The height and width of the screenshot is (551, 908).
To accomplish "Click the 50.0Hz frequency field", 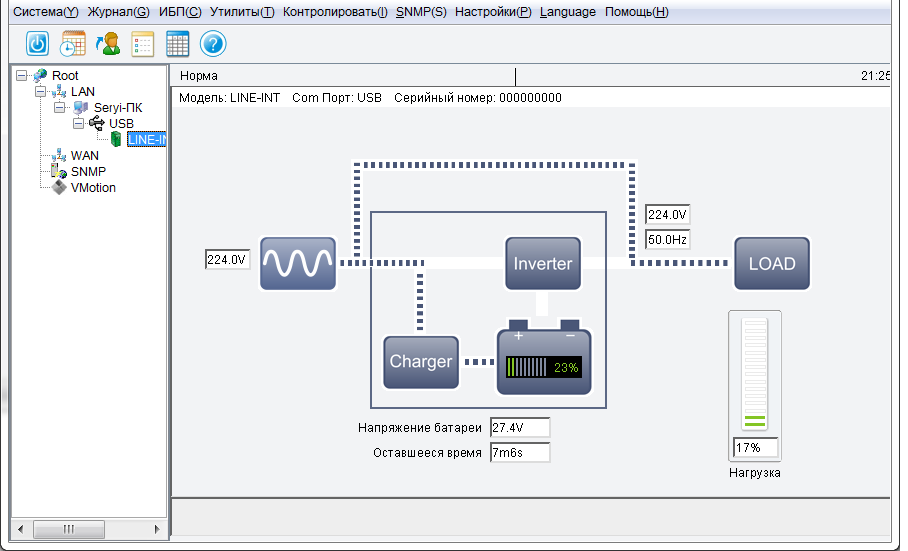I will point(667,239).
